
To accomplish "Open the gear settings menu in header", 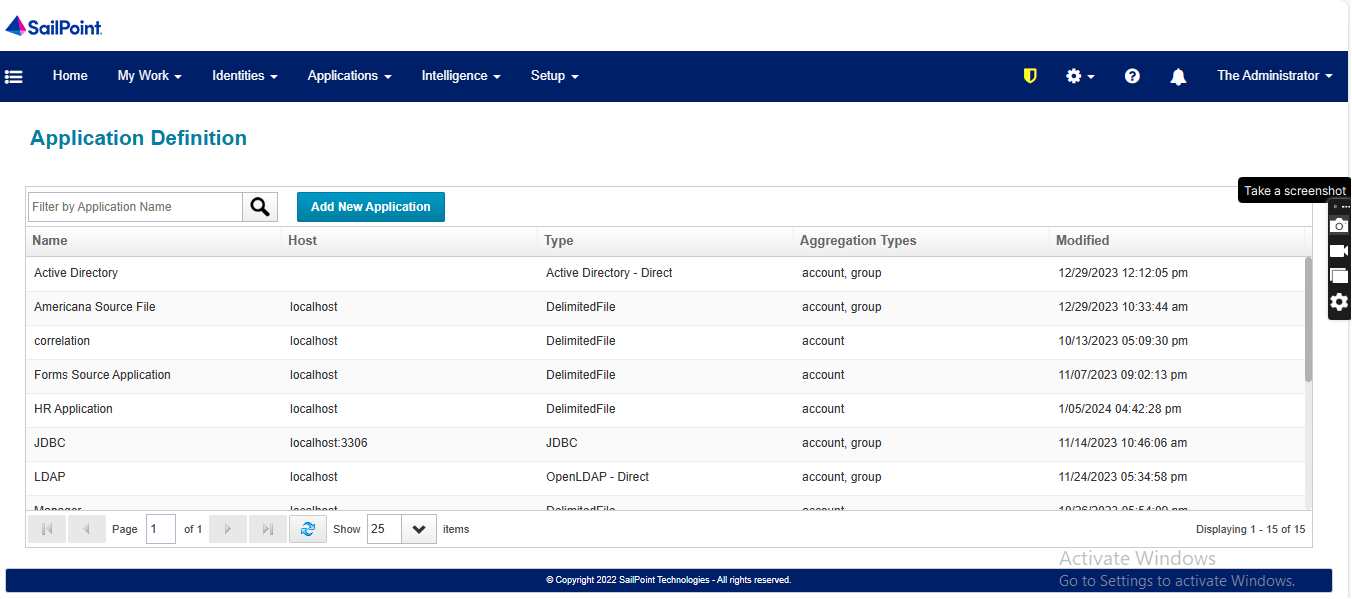I will click(x=1080, y=76).
